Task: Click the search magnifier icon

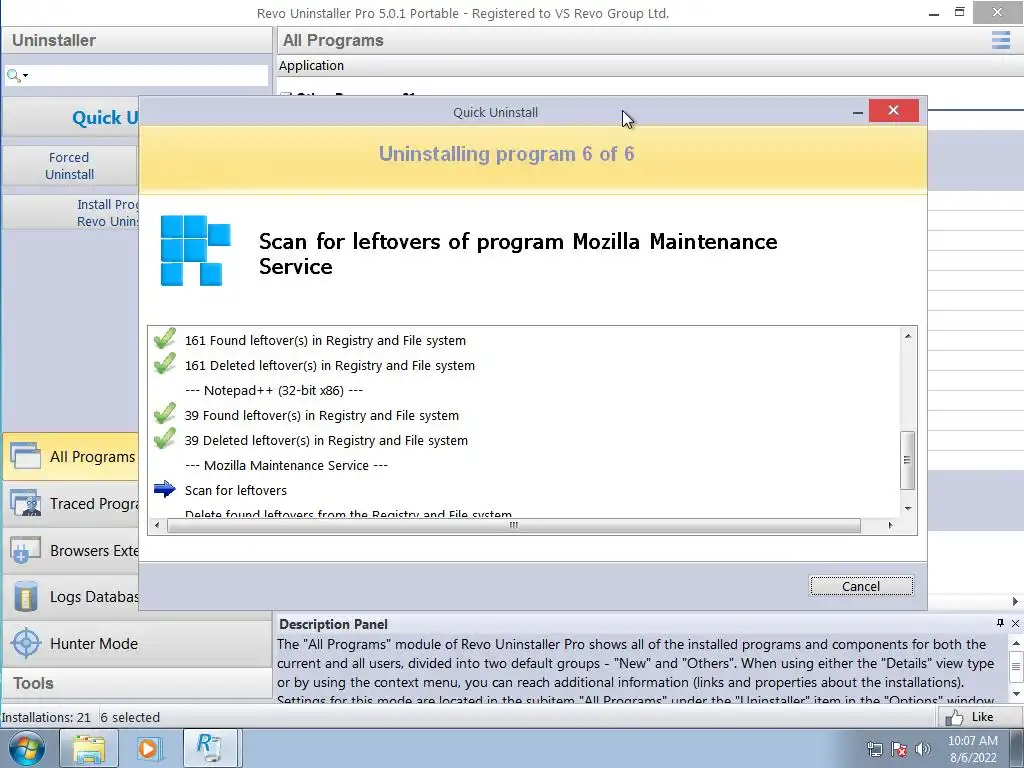Action: (12, 75)
